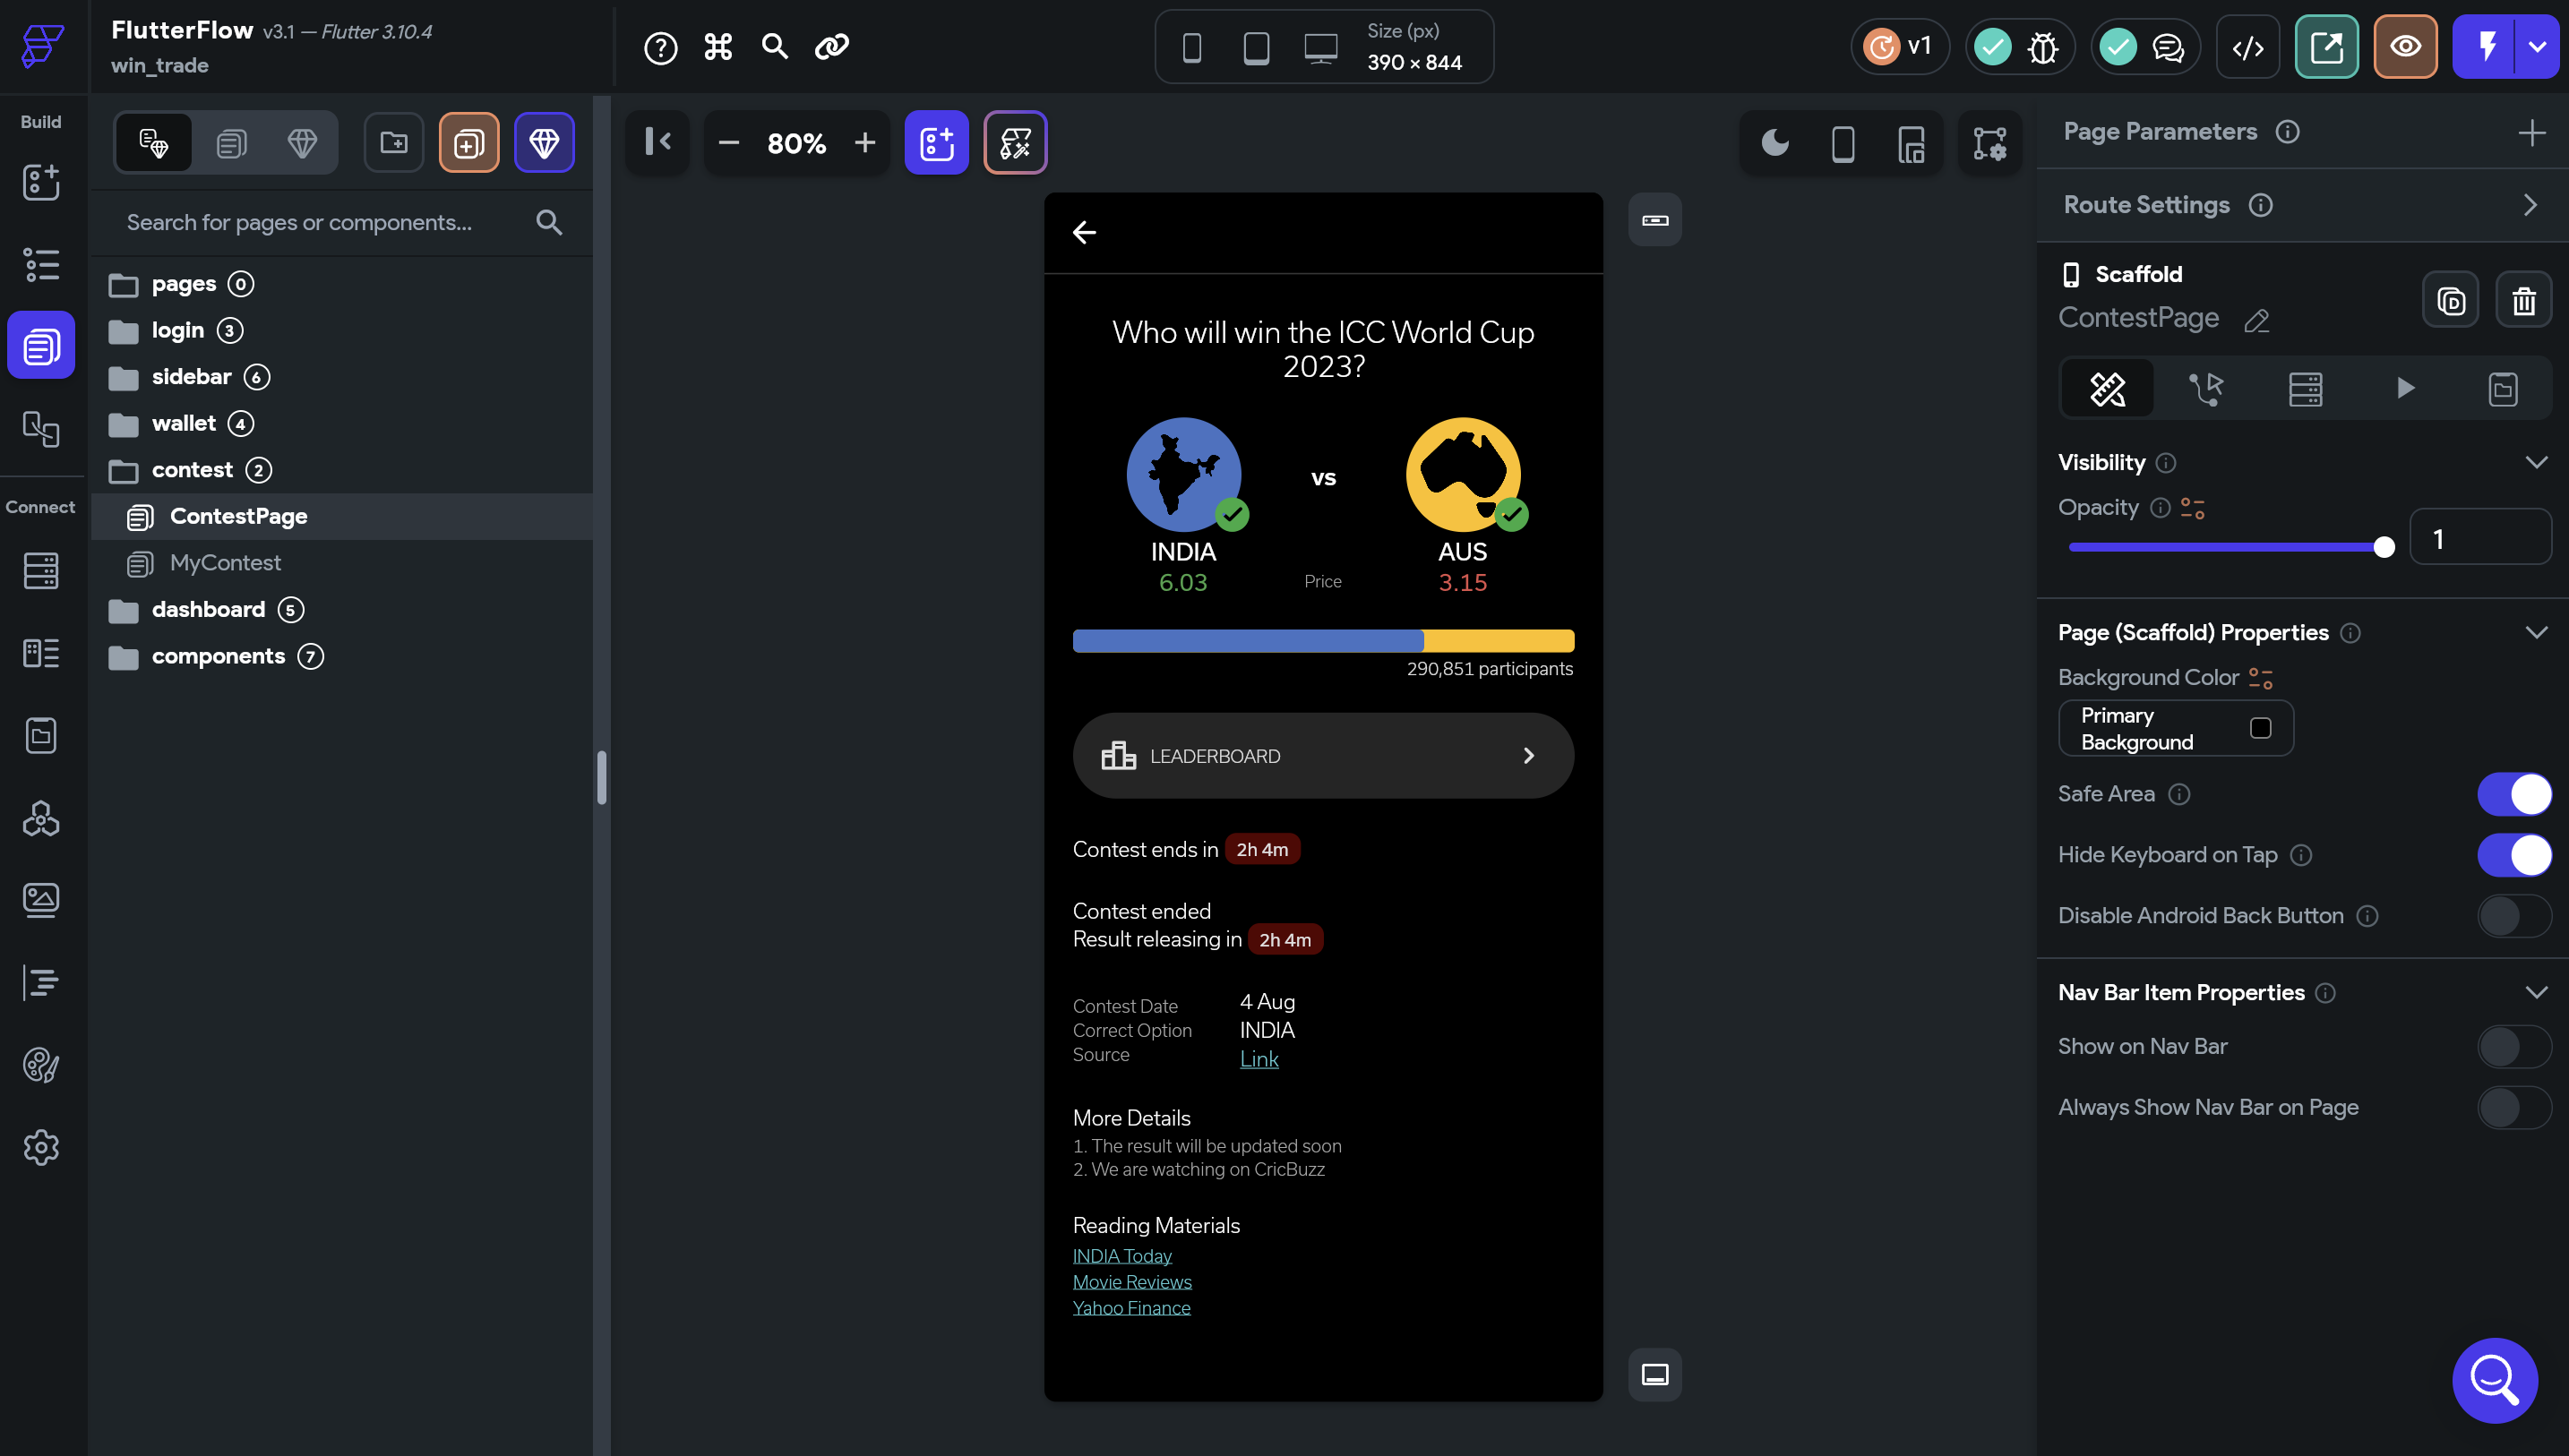The image size is (2569, 1456).
Task: Open the Widget Tree panel icon
Action: pyautogui.click(x=41, y=265)
